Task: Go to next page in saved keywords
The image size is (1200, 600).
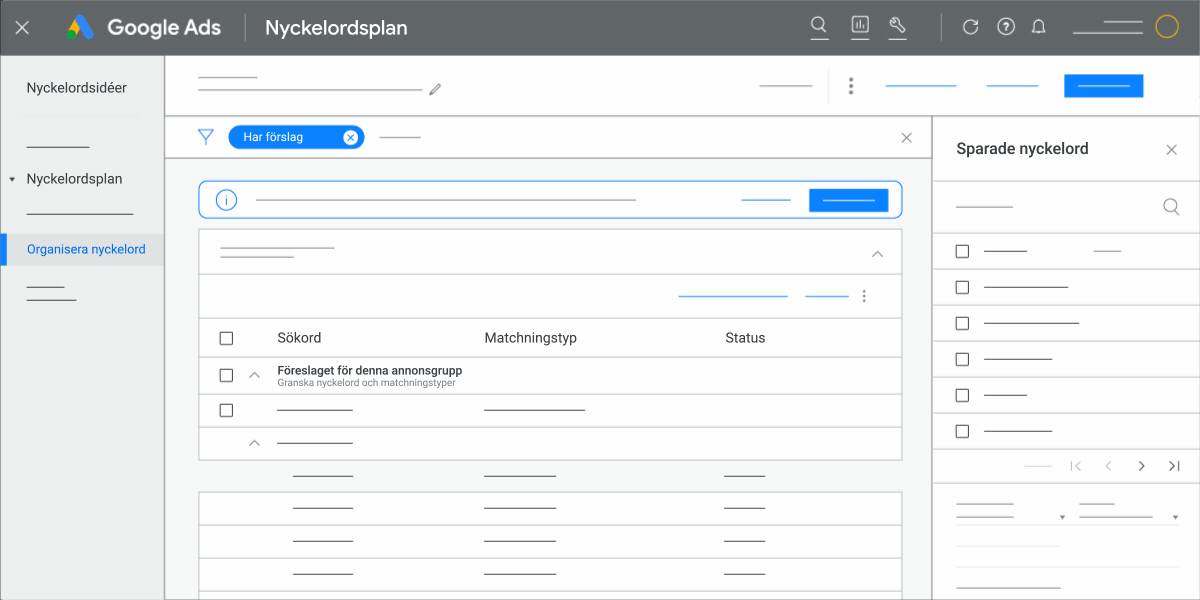Action: (x=1141, y=466)
